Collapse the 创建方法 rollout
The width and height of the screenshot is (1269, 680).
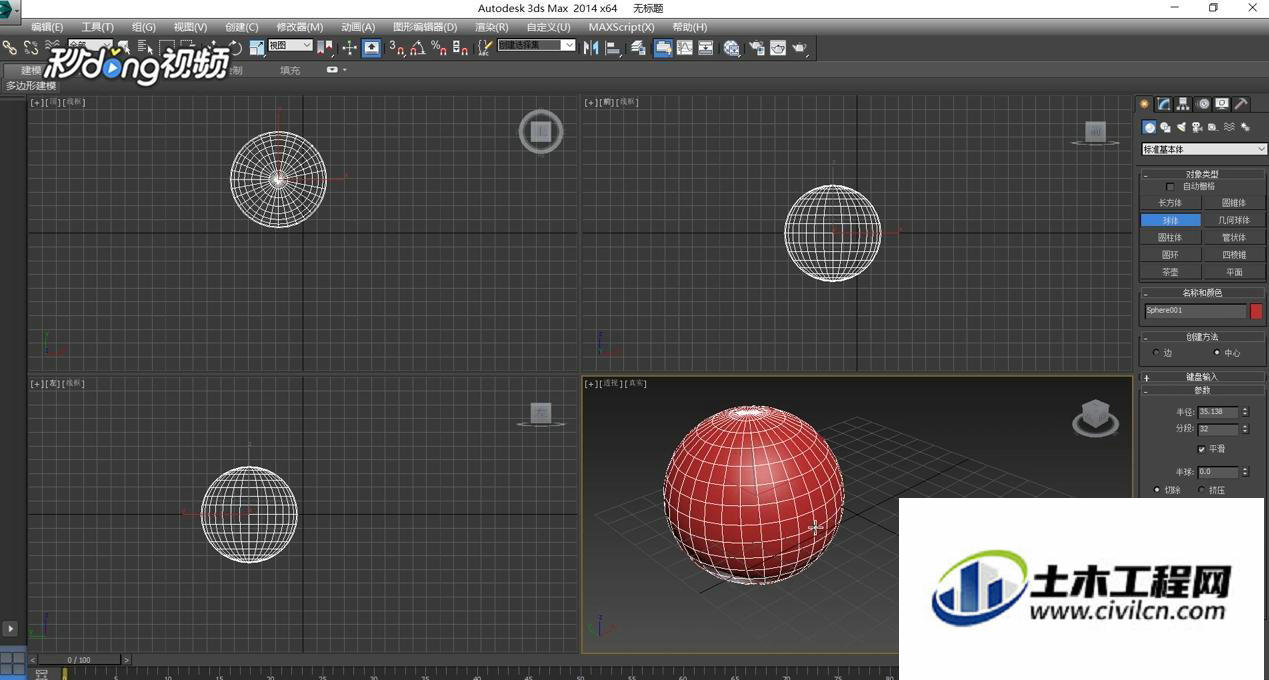tap(1203, 337)
